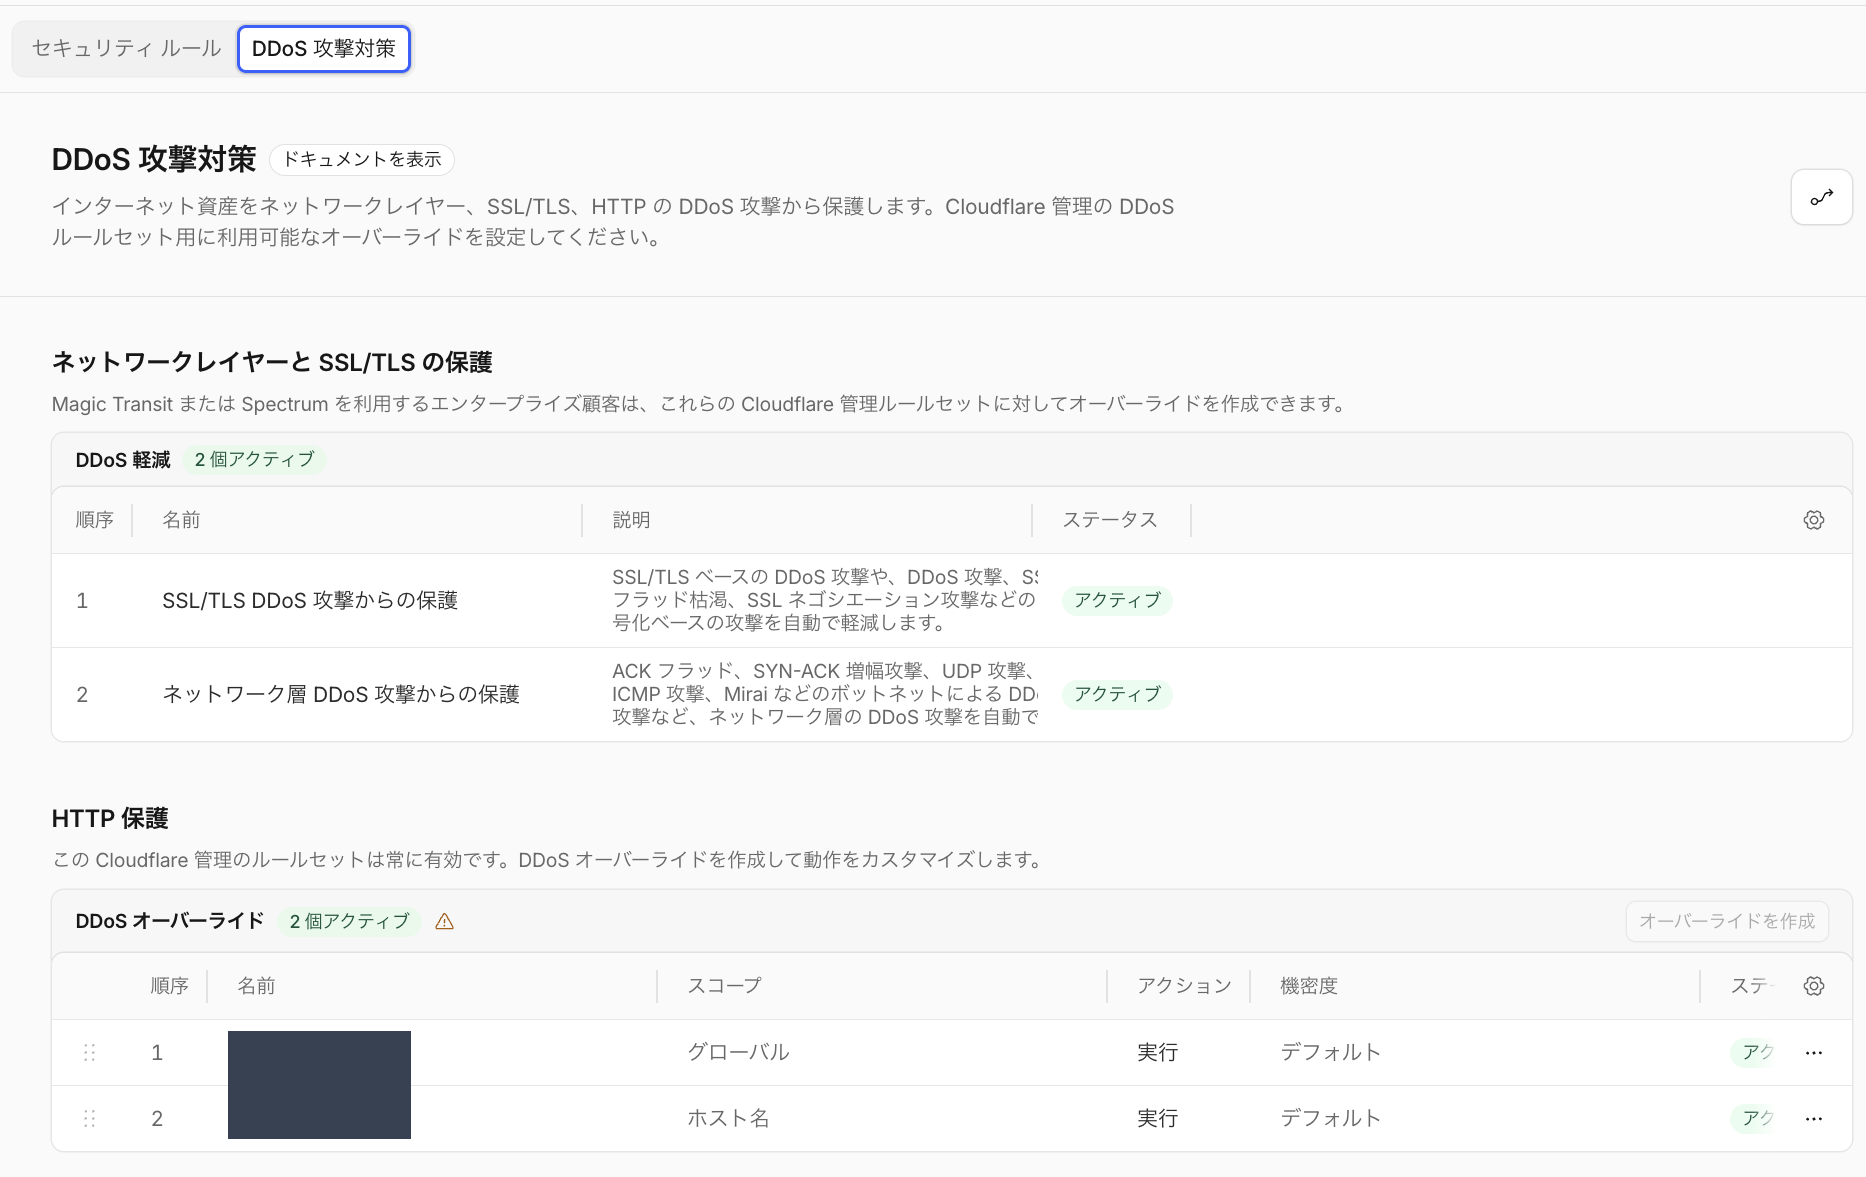Click デフォルト sensitivity in the ホスト名 row

[x=1331, y=1118]
